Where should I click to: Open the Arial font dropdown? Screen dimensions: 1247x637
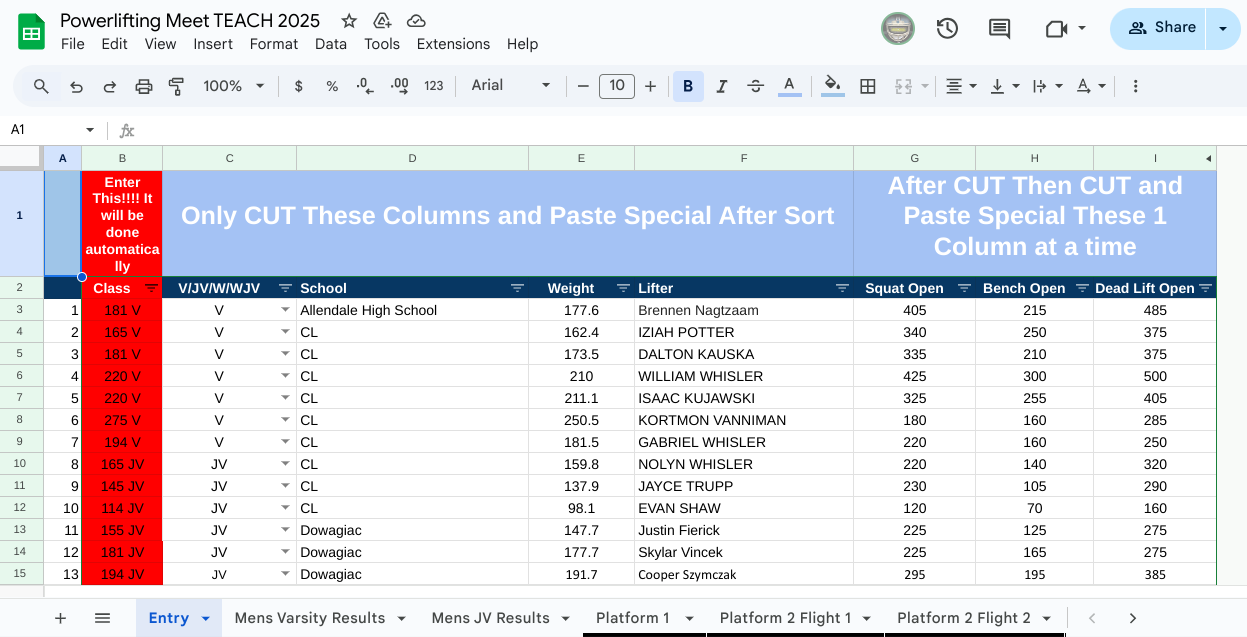(x=511, y=86)
